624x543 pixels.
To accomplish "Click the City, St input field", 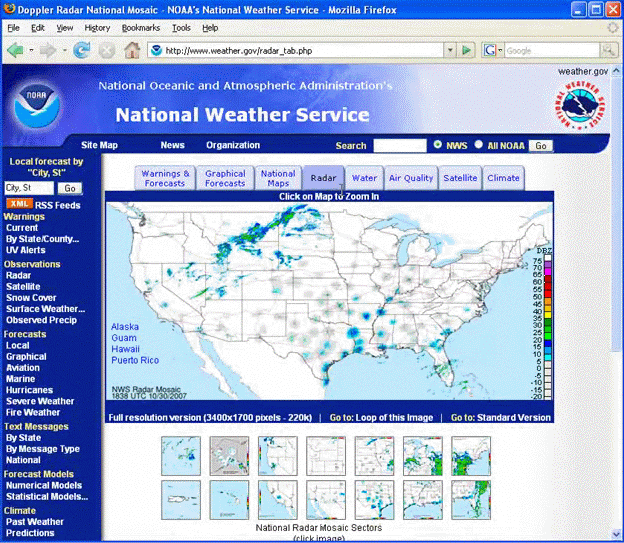I will [x=29, y=188].
